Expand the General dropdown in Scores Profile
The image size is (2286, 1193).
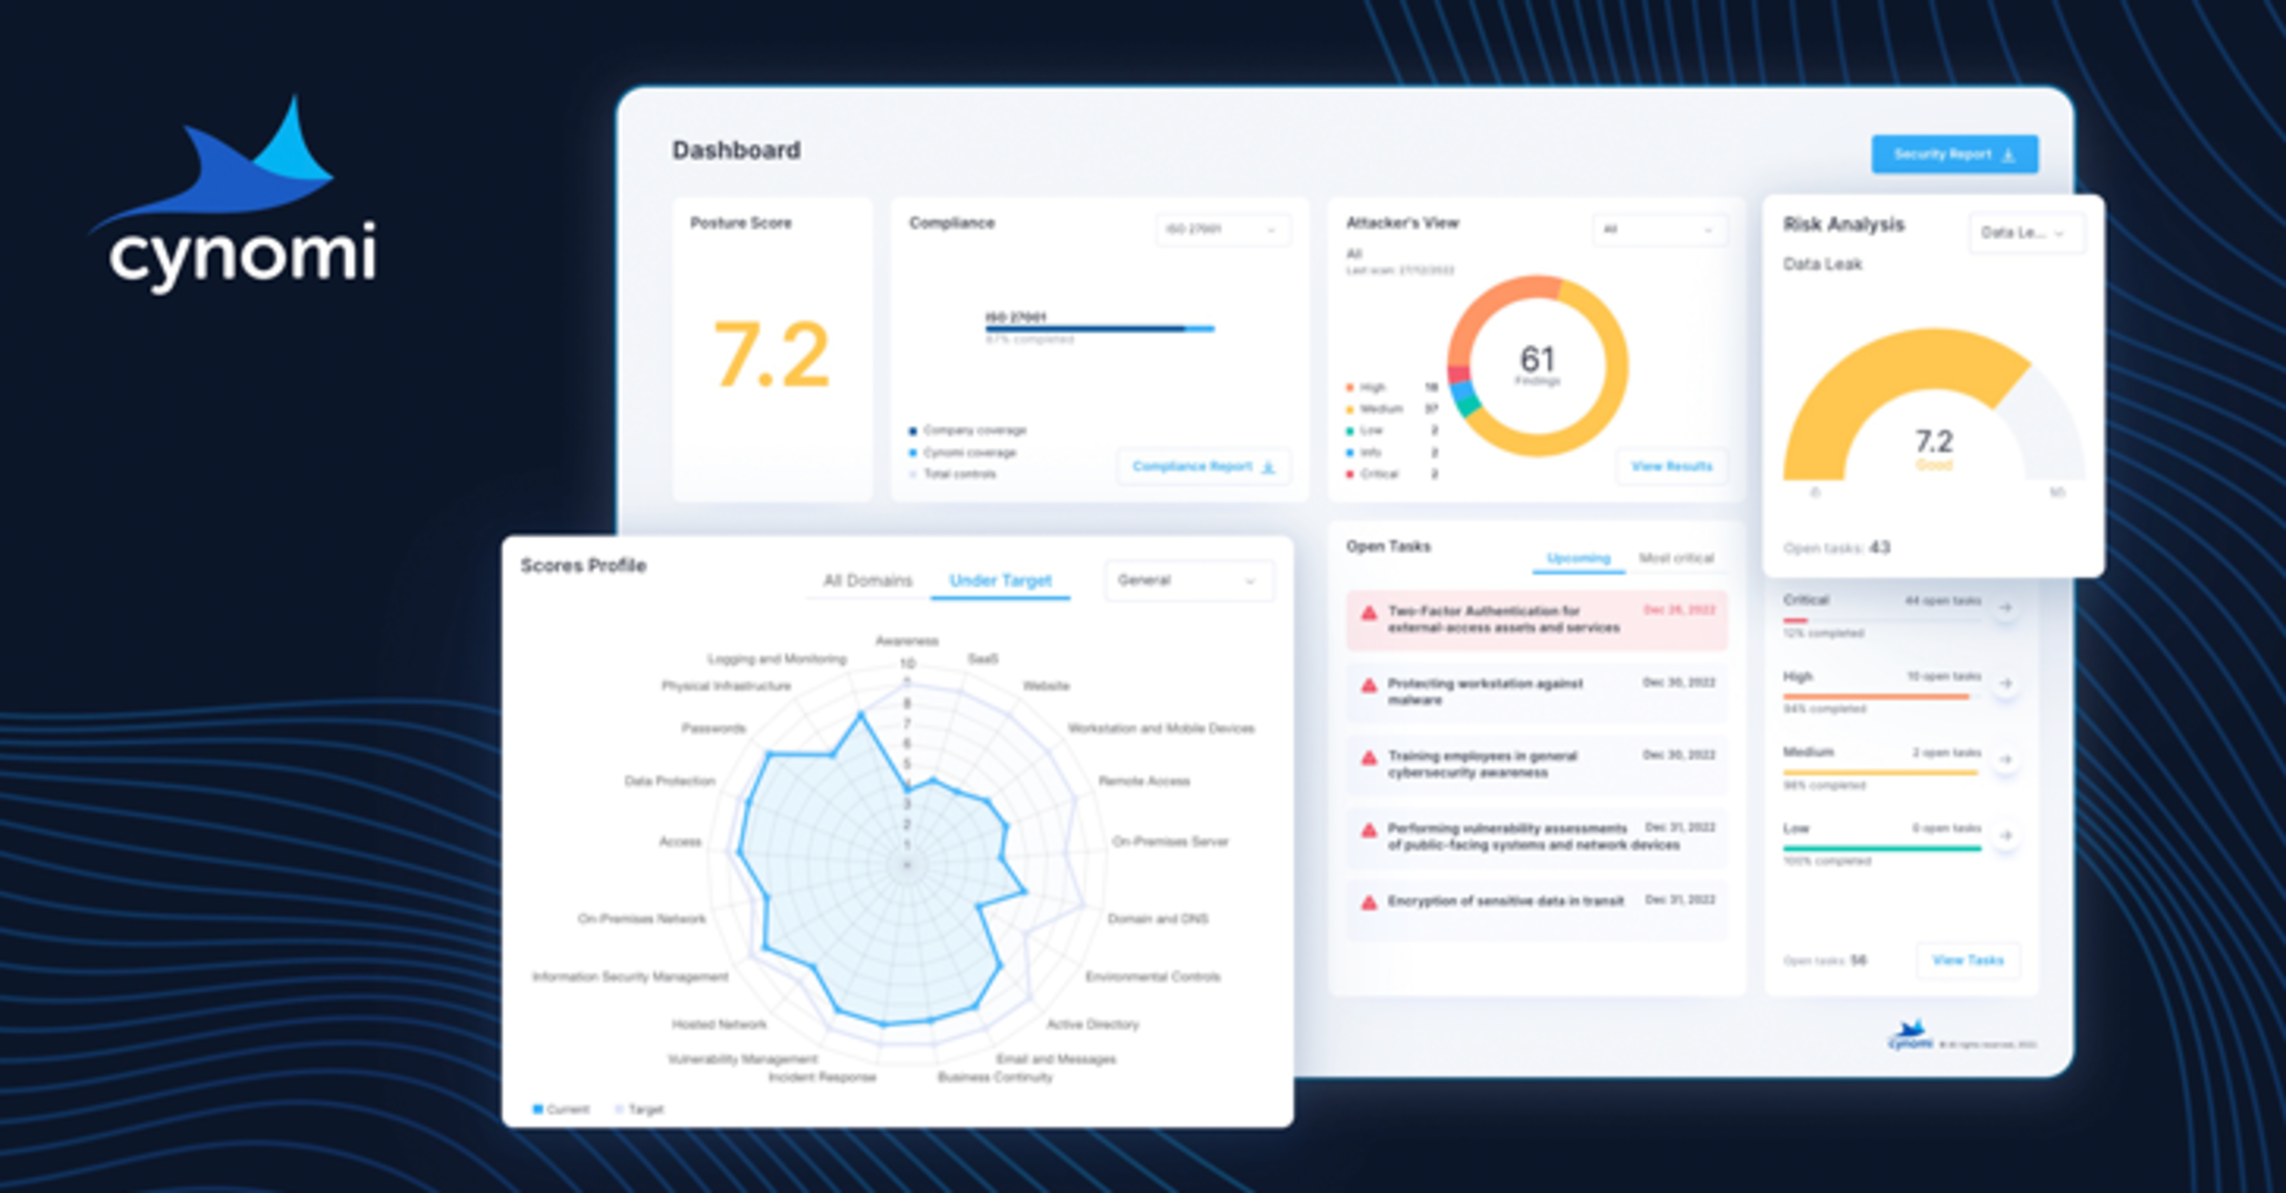point(1188,581)
